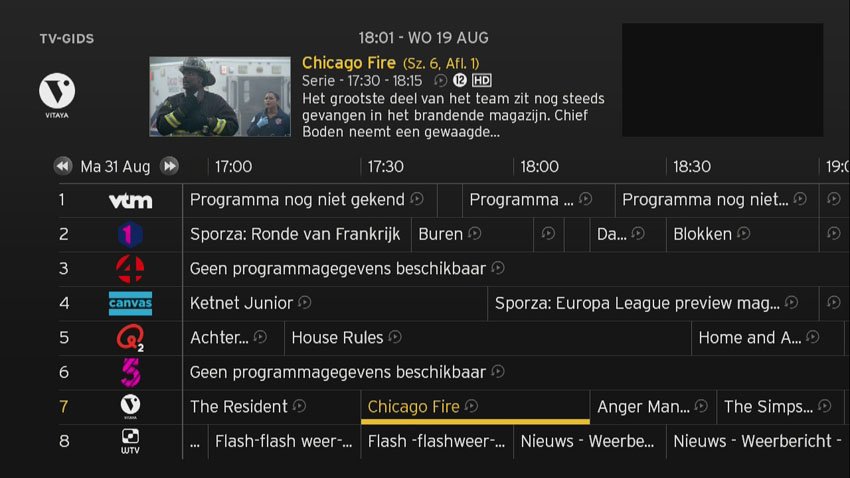
Task: Select the Canvas channel logo
Action: click(x=130, y=303)
